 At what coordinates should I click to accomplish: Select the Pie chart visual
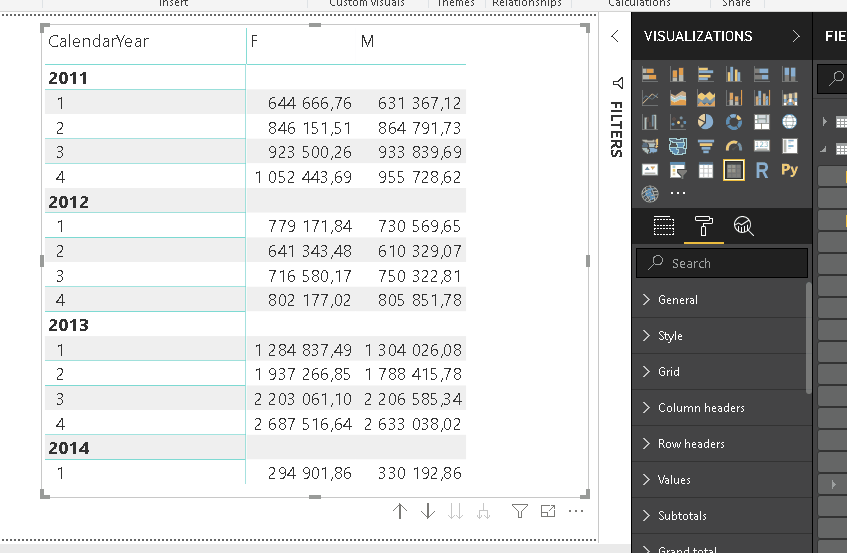[x=705, y=122]
